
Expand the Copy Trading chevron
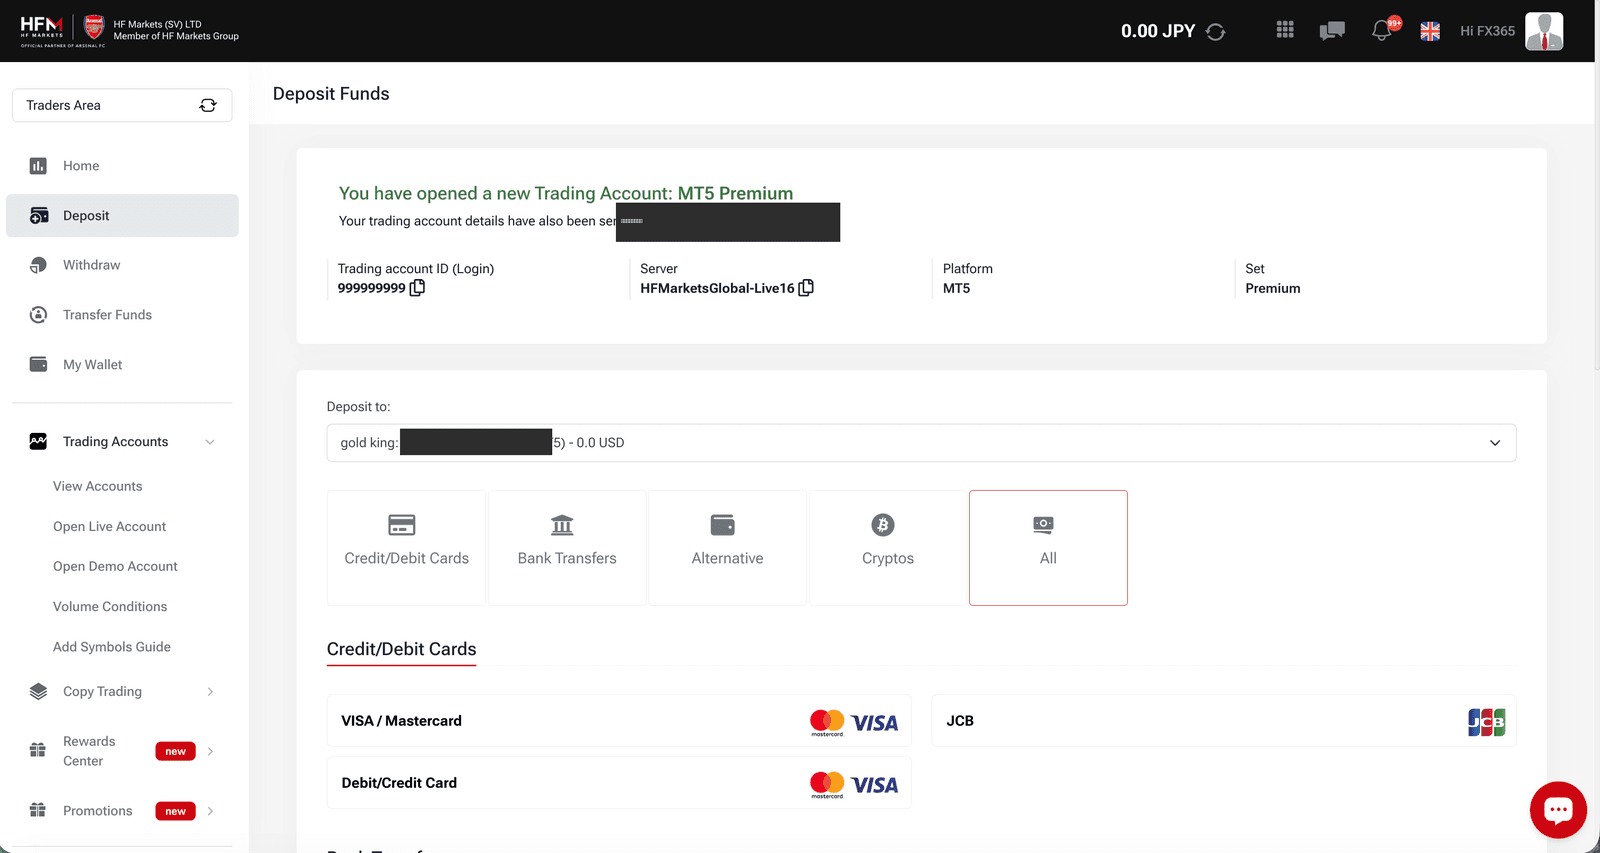210,692
